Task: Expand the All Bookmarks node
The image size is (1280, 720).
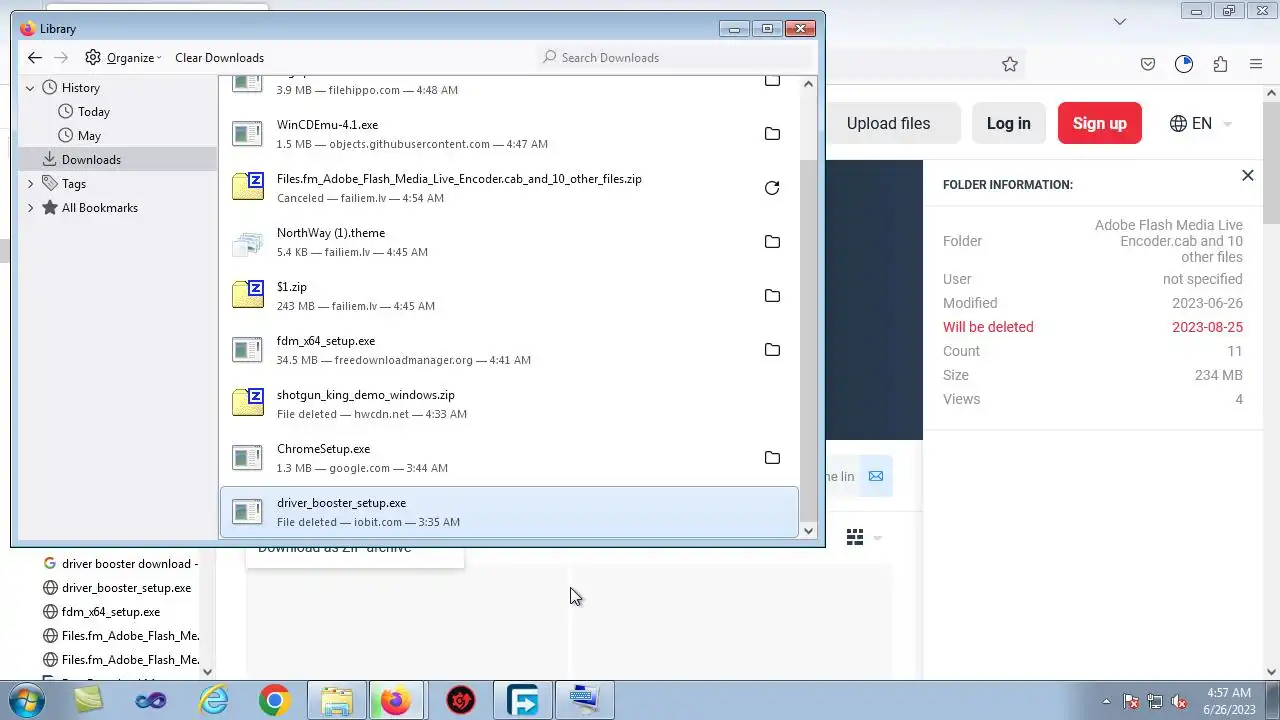Action: pos(30,208)
